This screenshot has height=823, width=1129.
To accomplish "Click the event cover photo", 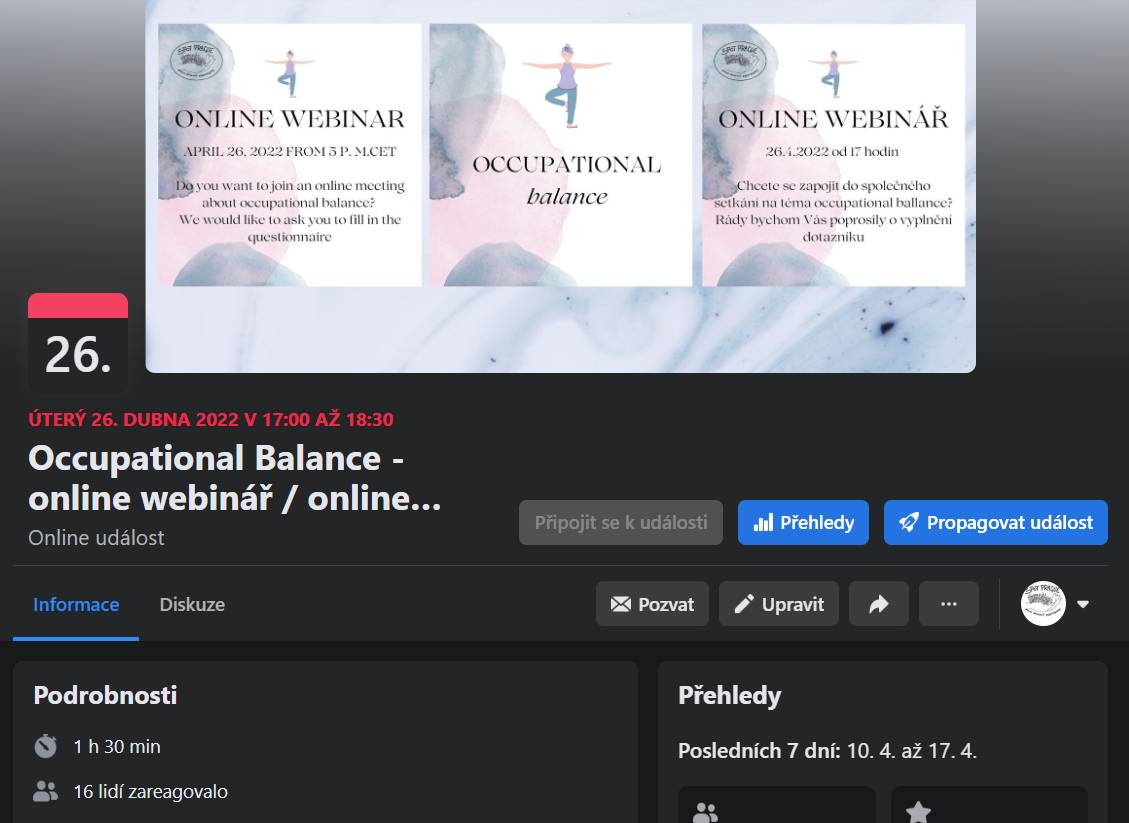I will click(x=560, y=186).
